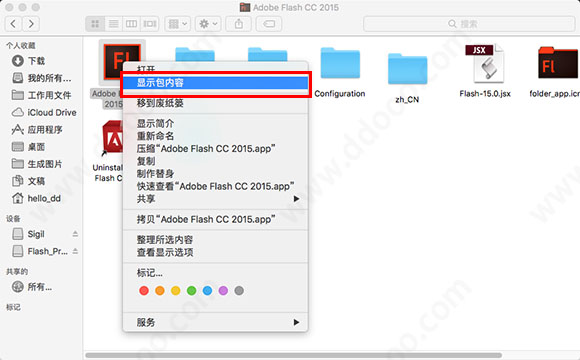Select the Uninstall Adobe Flash icon

click(111, 139)
